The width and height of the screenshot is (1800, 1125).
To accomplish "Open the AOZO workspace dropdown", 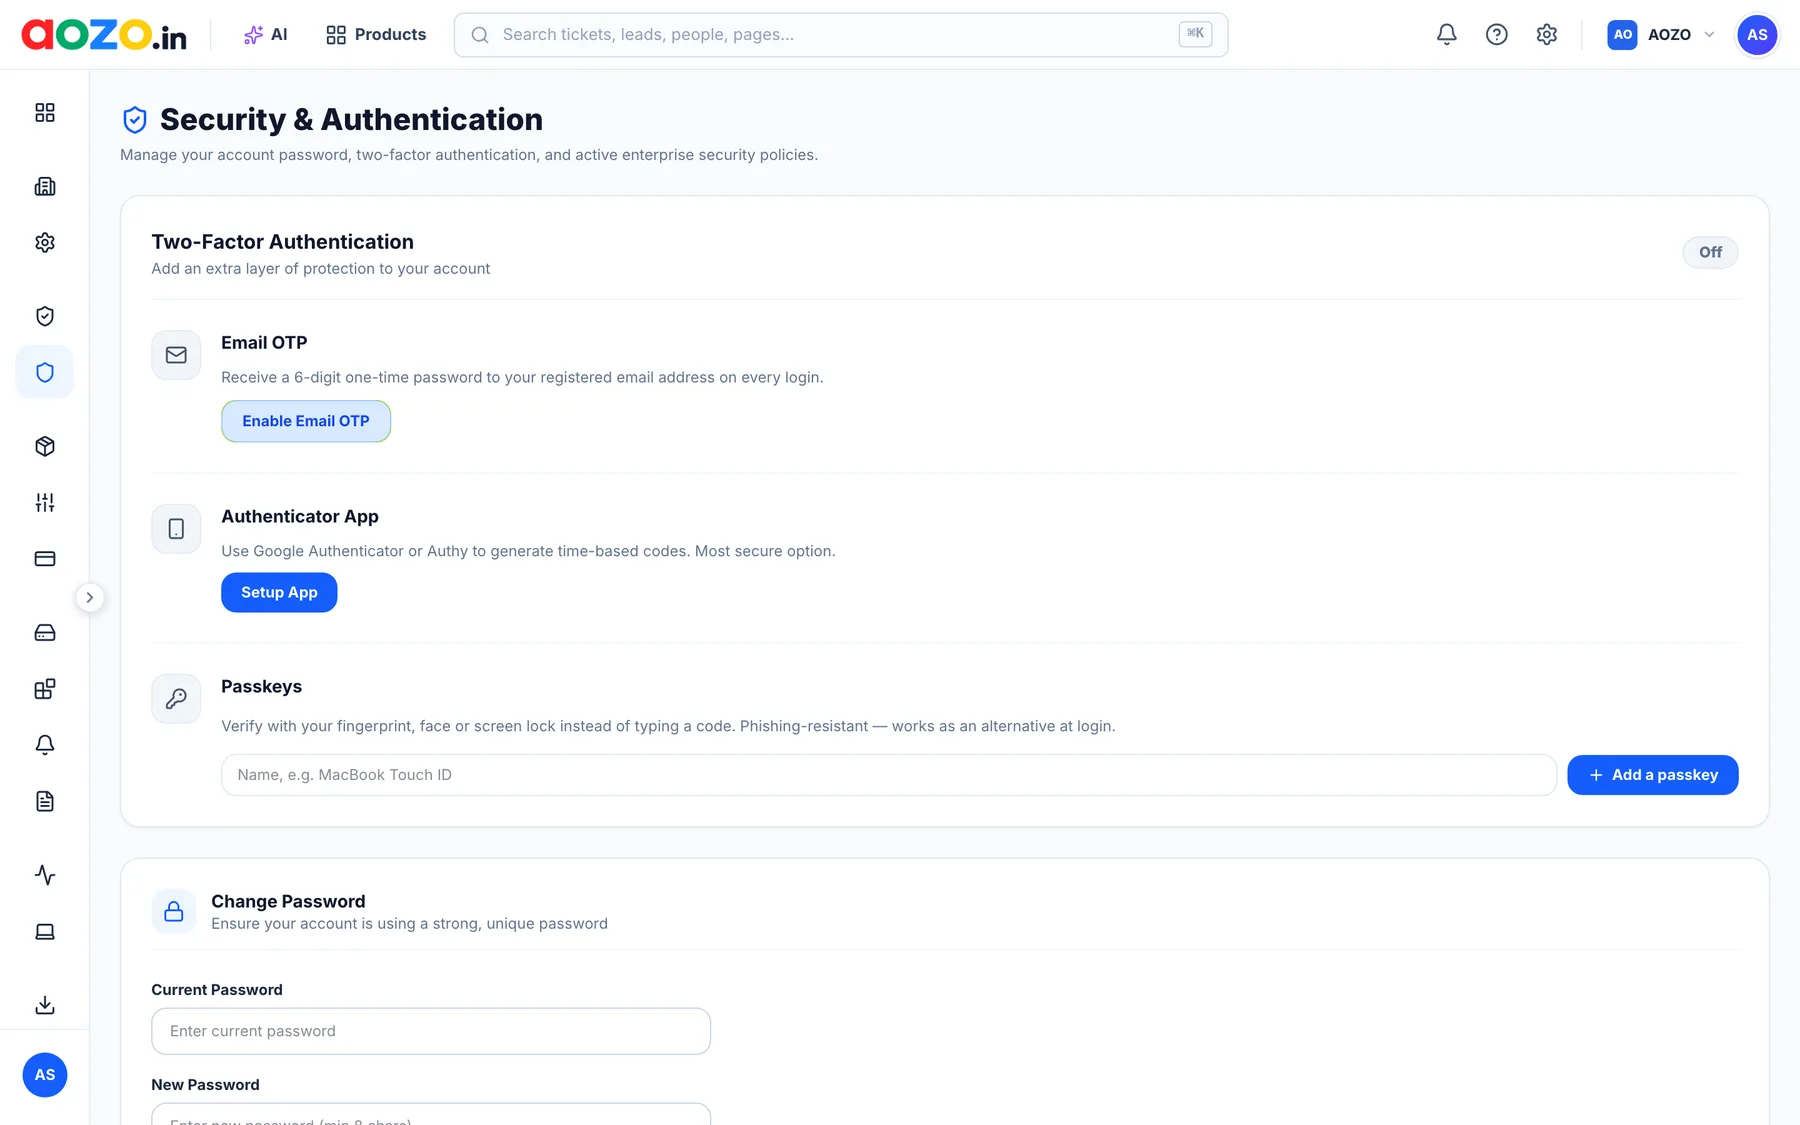I will coord(1661,34).
